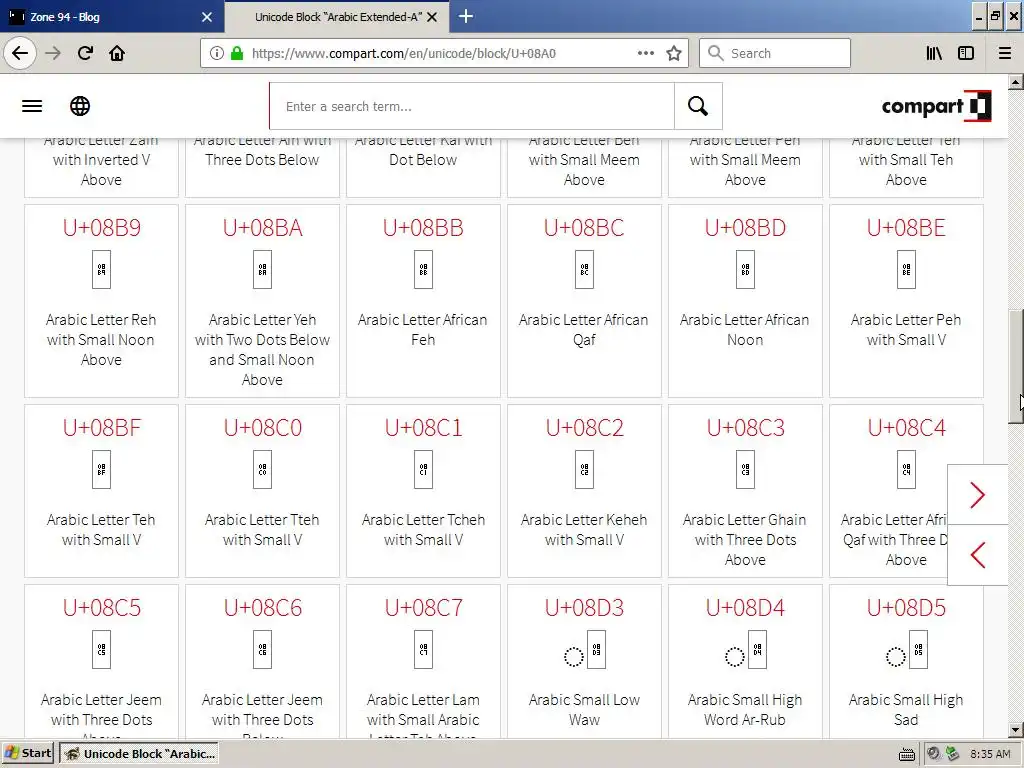Screen dimensions: 1024x768
Task: Click the browser forward arrow
Action: point(53,53)
